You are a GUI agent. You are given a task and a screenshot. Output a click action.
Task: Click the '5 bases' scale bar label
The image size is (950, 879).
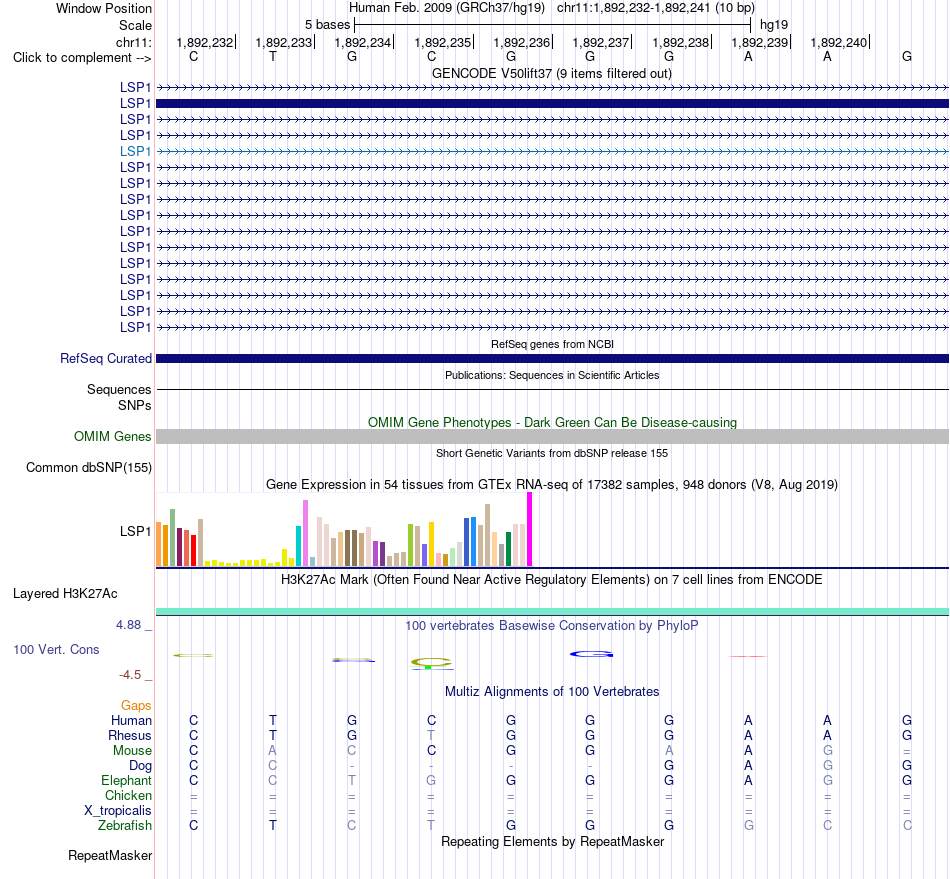[x=327, y=25]
